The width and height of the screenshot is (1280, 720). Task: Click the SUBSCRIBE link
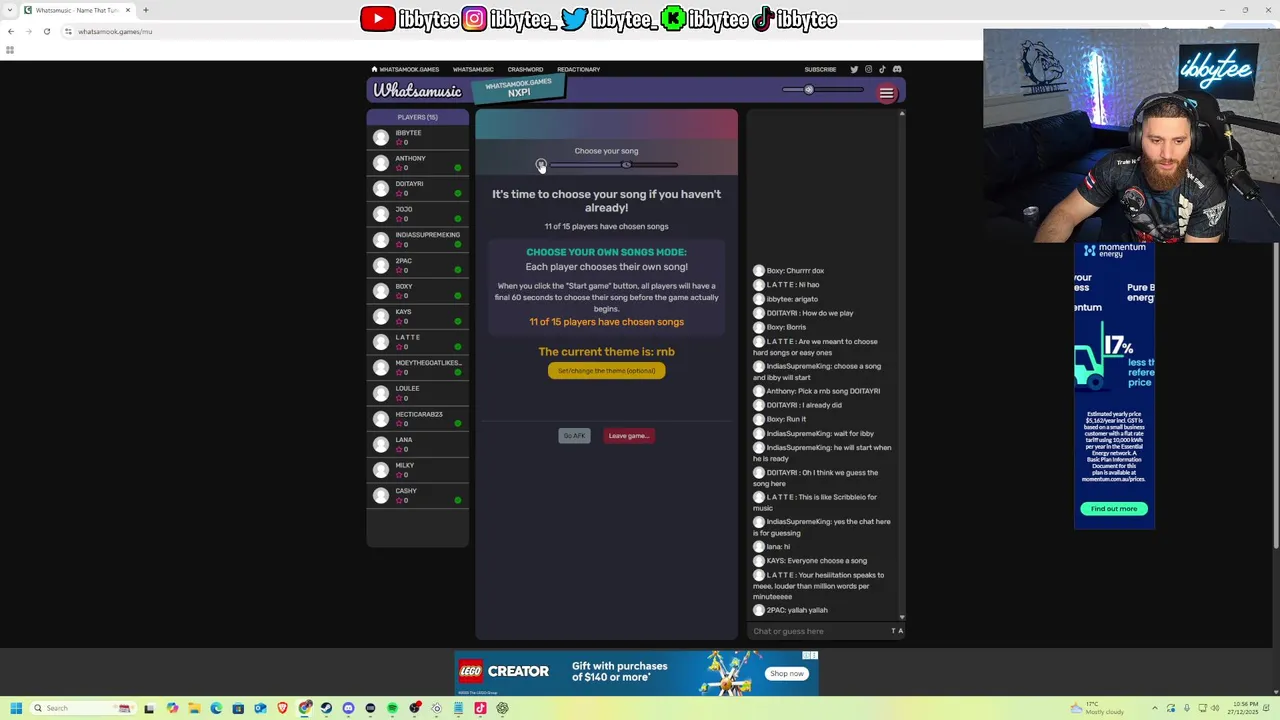820,69
